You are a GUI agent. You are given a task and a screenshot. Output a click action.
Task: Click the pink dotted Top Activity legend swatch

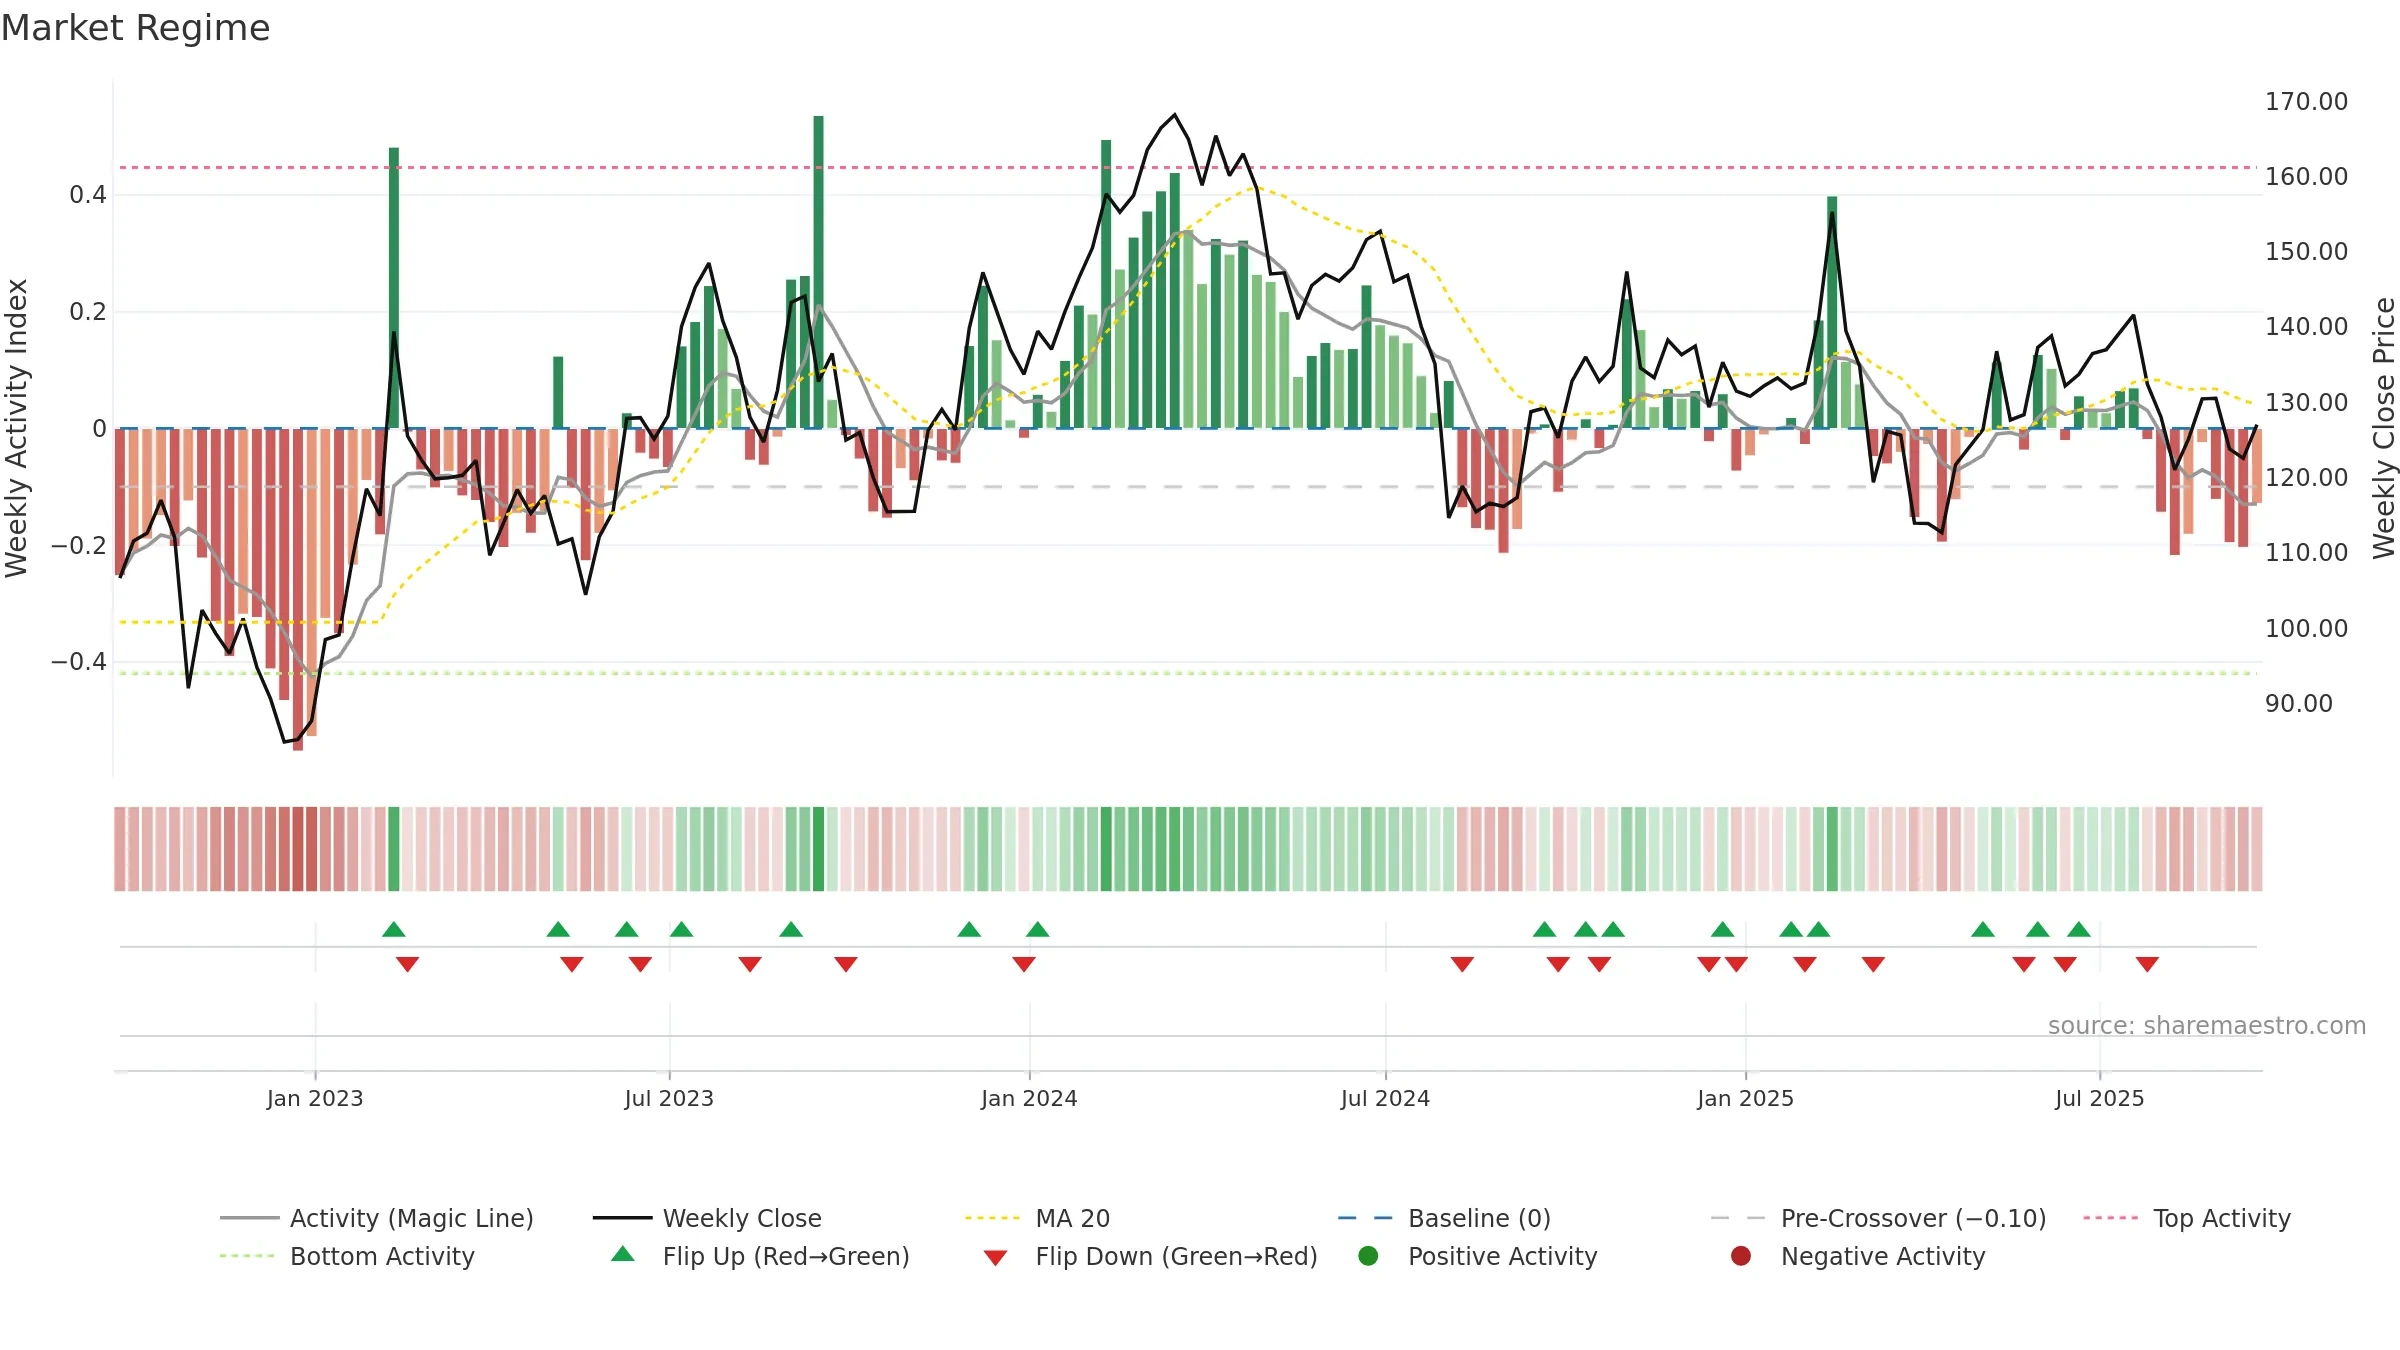(x=2110, y=1218)
